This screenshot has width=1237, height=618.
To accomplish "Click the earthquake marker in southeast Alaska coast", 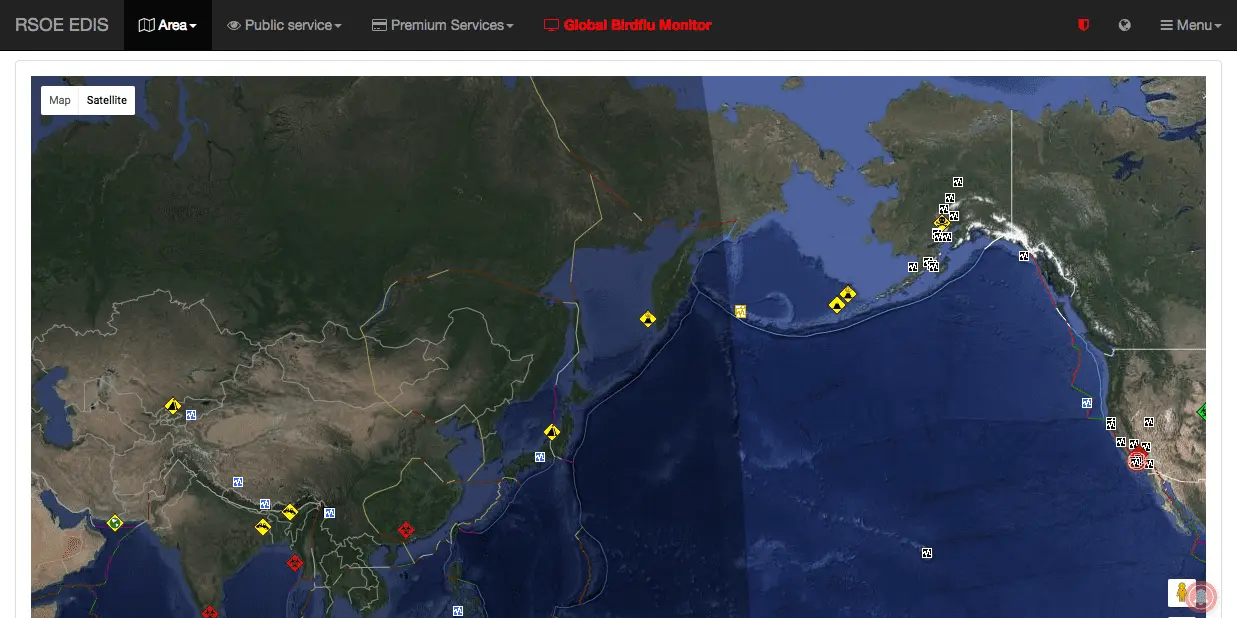I will coord(1024,256).
